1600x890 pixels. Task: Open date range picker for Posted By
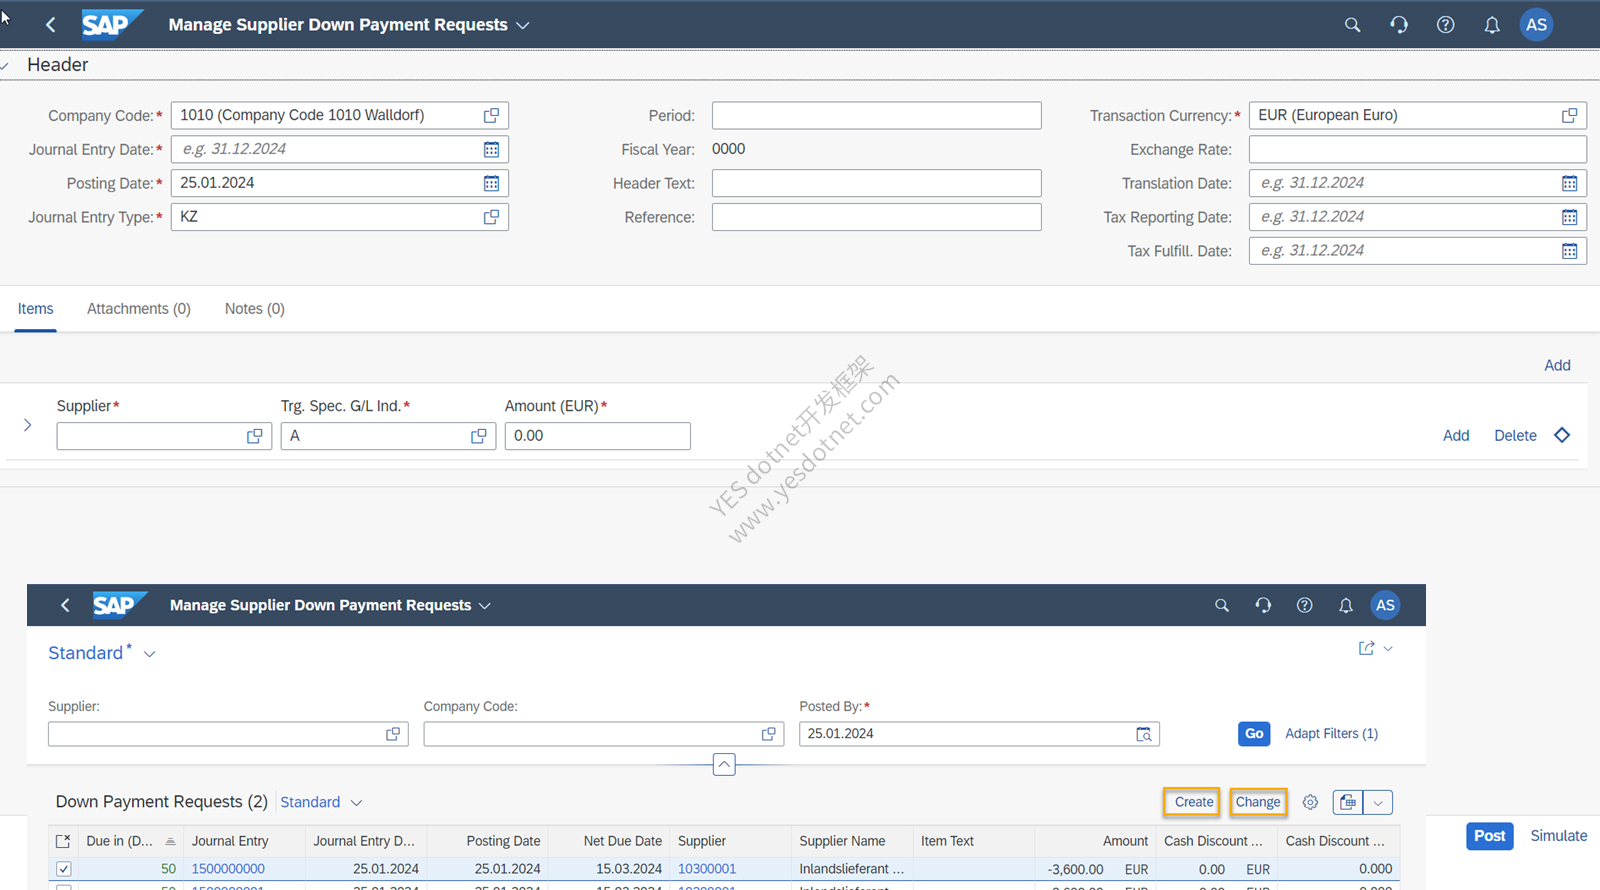1144,734
